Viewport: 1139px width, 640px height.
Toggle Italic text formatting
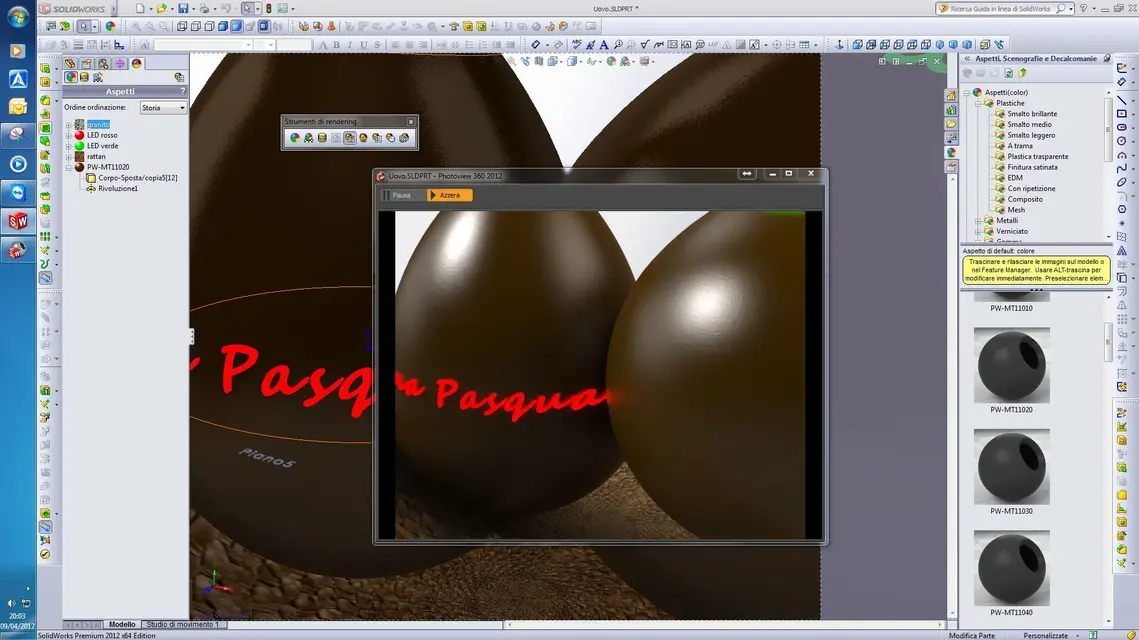click(x=350, y=45)
